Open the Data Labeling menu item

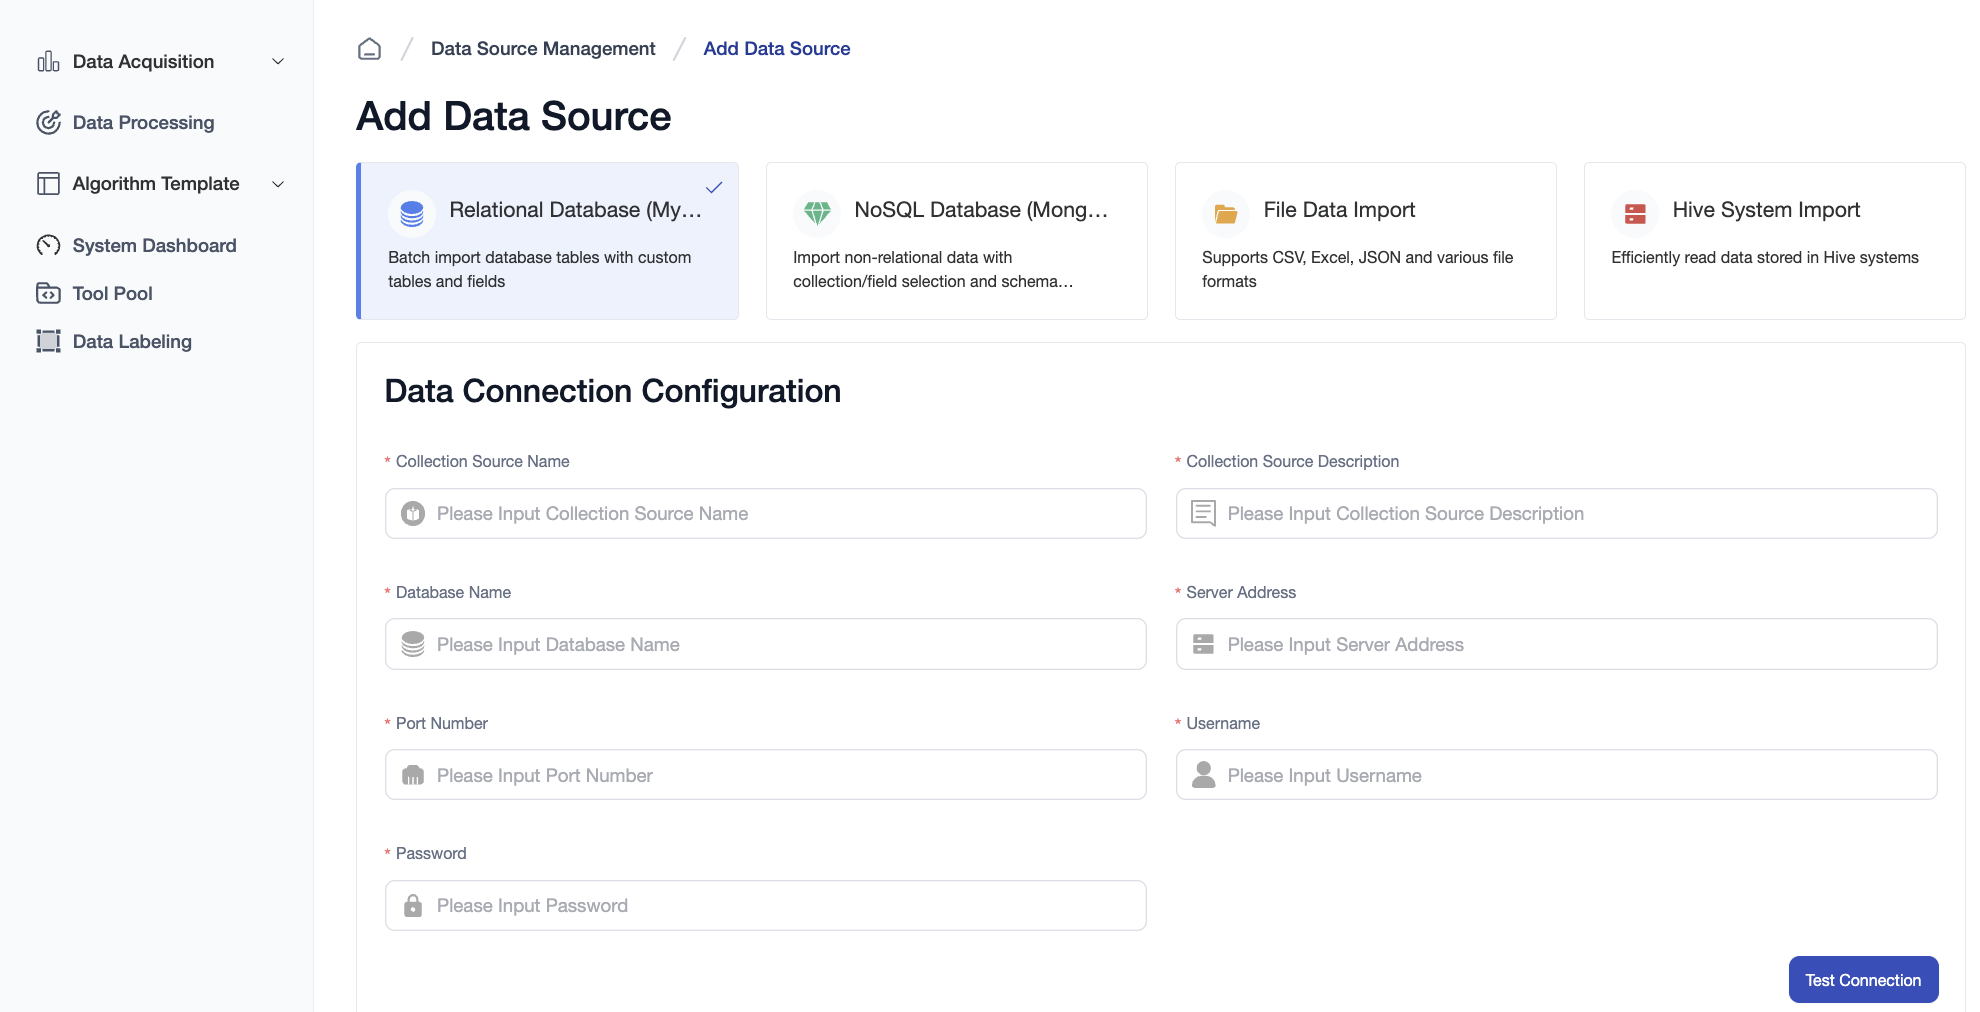[x=132, y=342]
